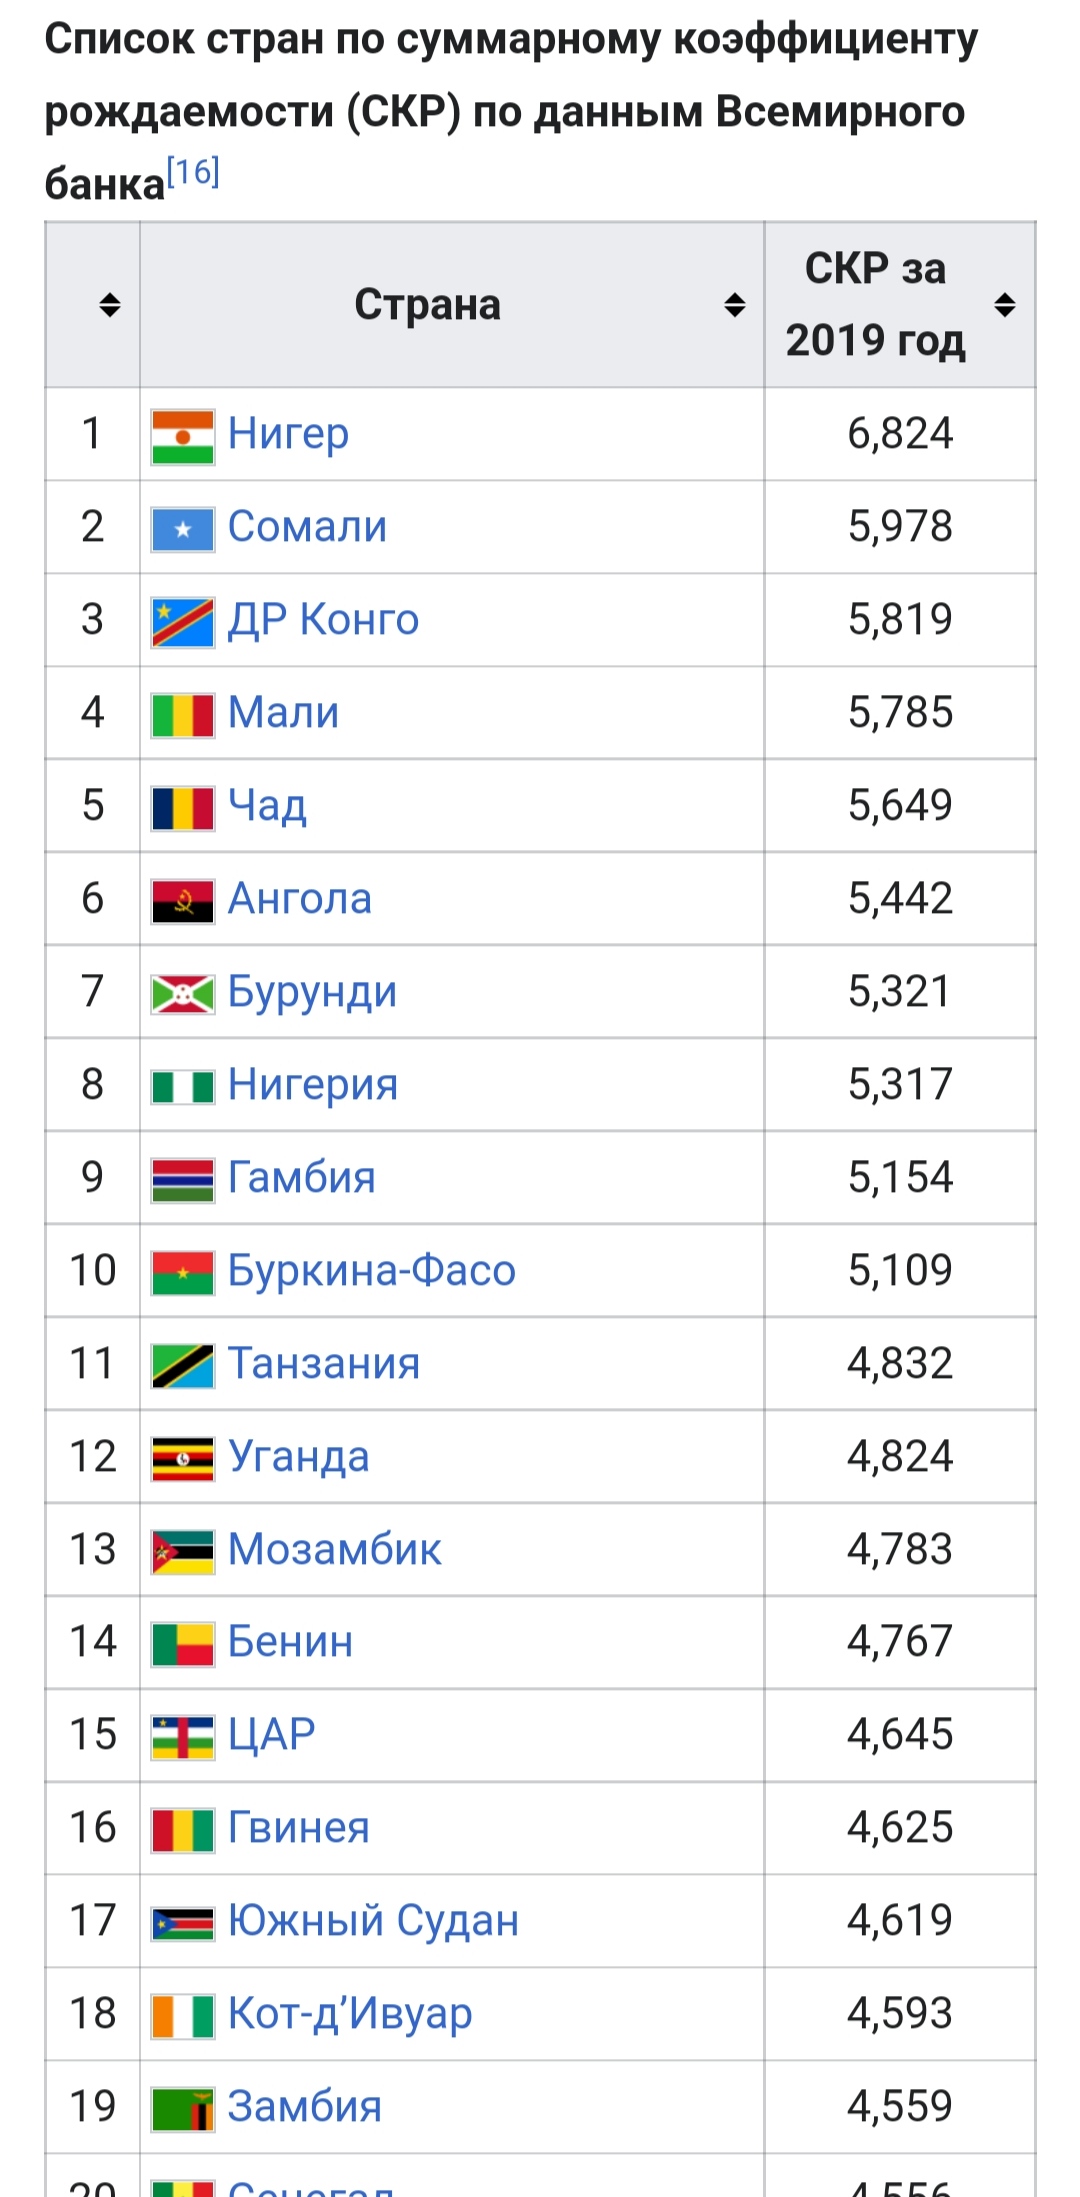Sort table by rank number column
Image resolution: width=1080 pixels, height=2197 pixels.
pos(110,305)
